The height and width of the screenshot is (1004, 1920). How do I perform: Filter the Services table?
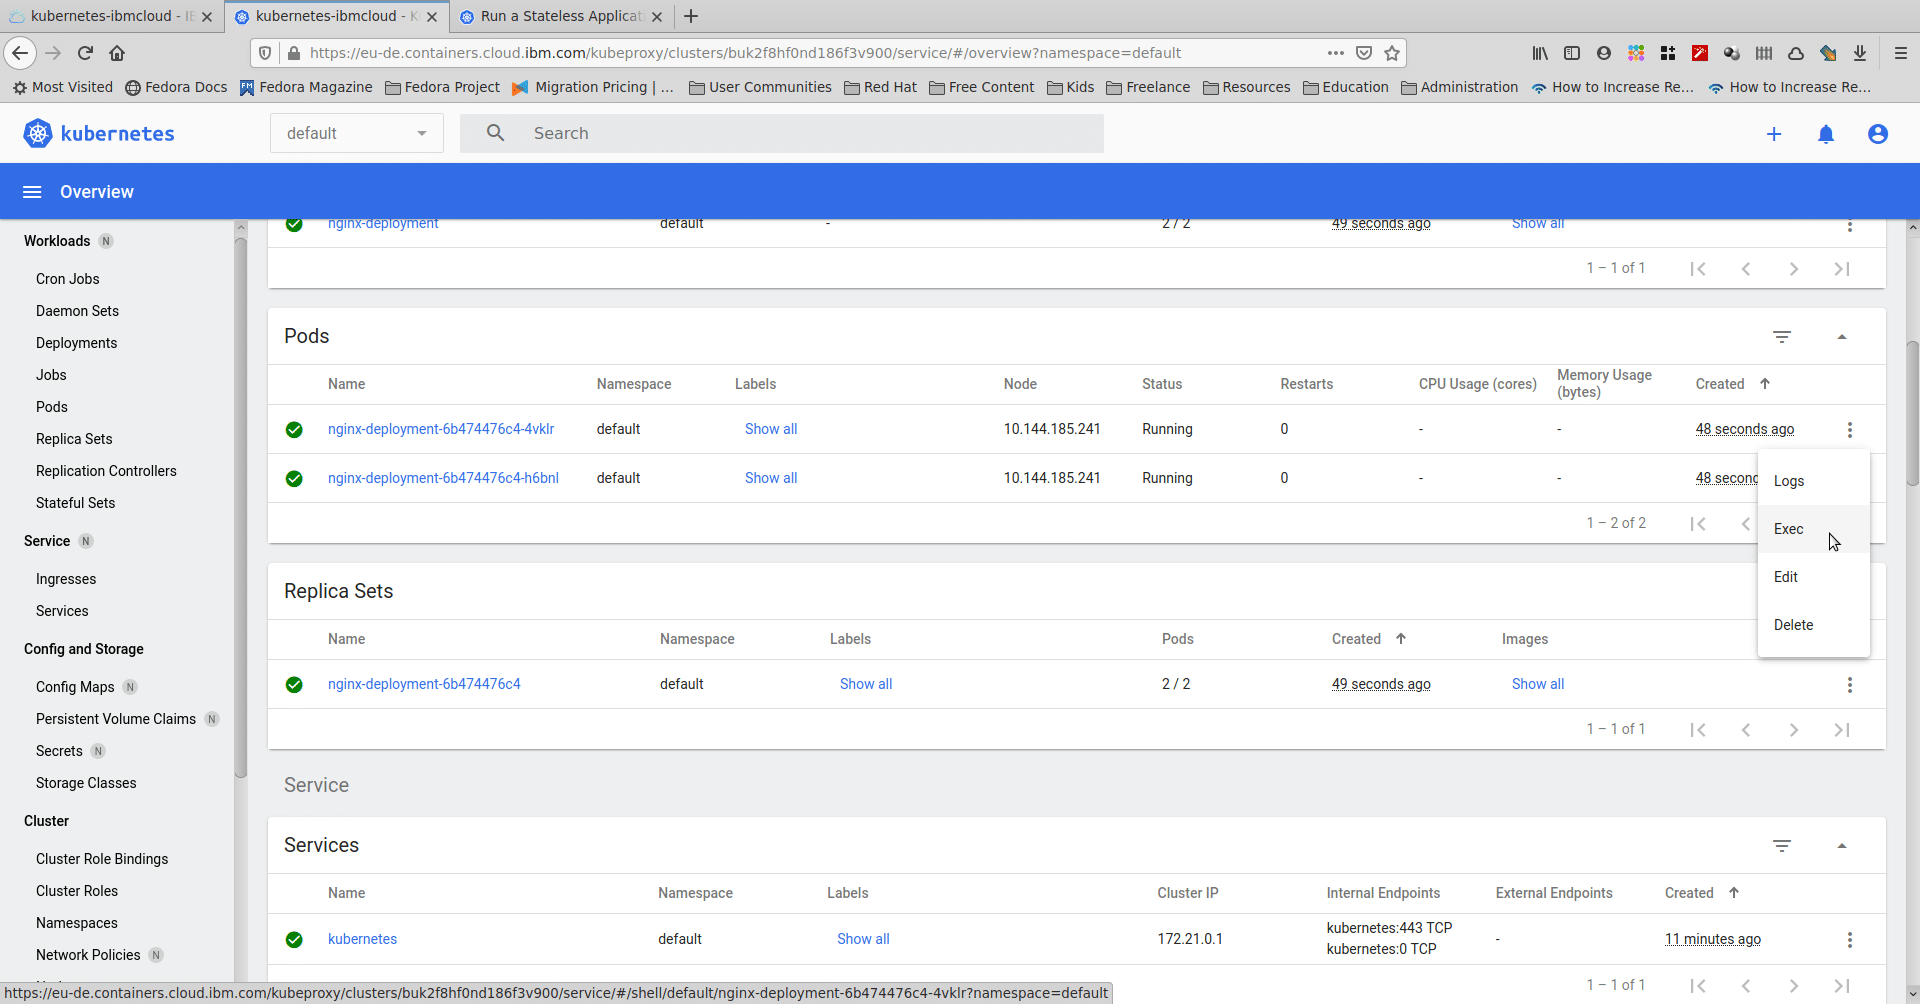click(x=1782, y=846)
